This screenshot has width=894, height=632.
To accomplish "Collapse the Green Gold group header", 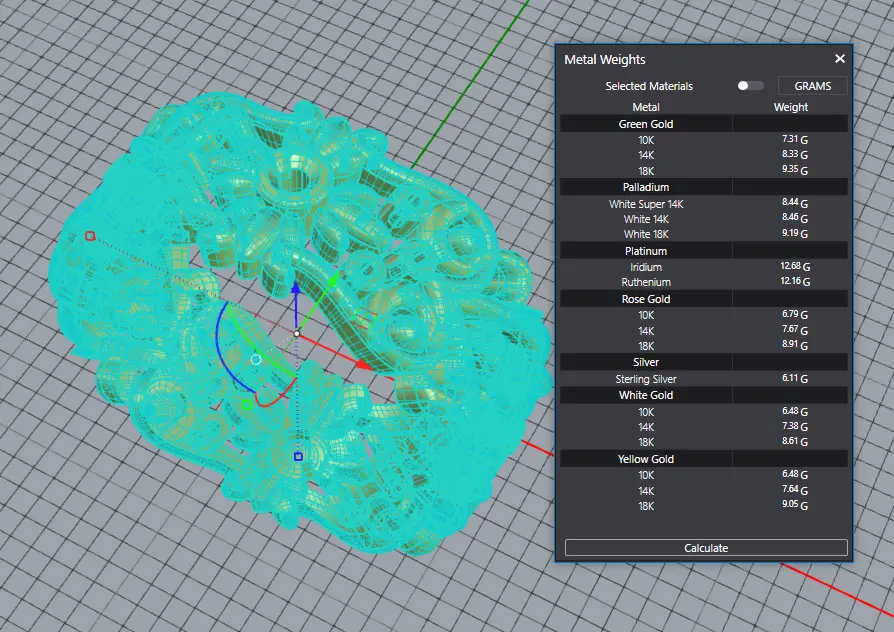I will [x=646, y=124].
